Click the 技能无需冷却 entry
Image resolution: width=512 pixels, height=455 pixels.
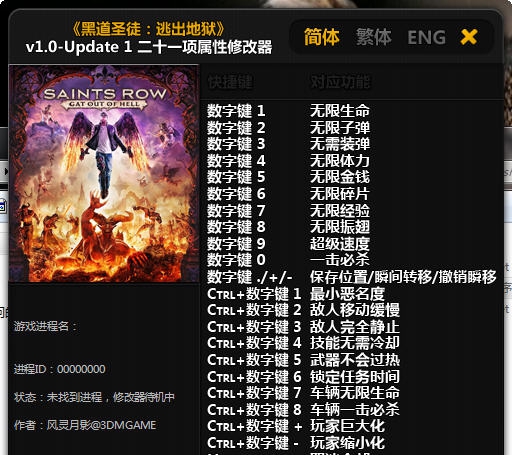click(x=355, y=343)
